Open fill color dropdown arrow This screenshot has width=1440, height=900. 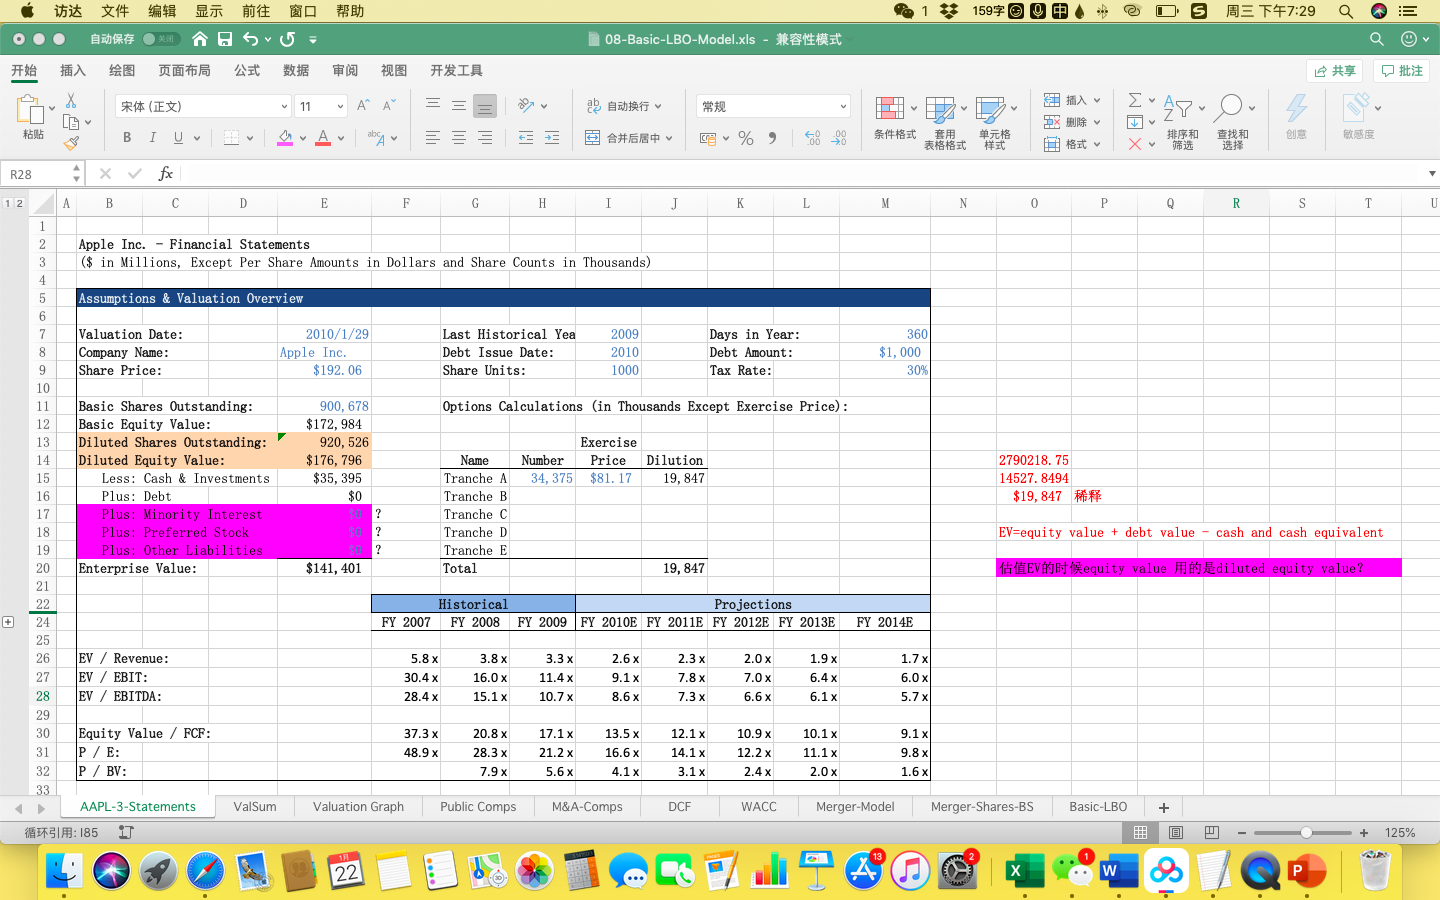(x=302, y=138)
